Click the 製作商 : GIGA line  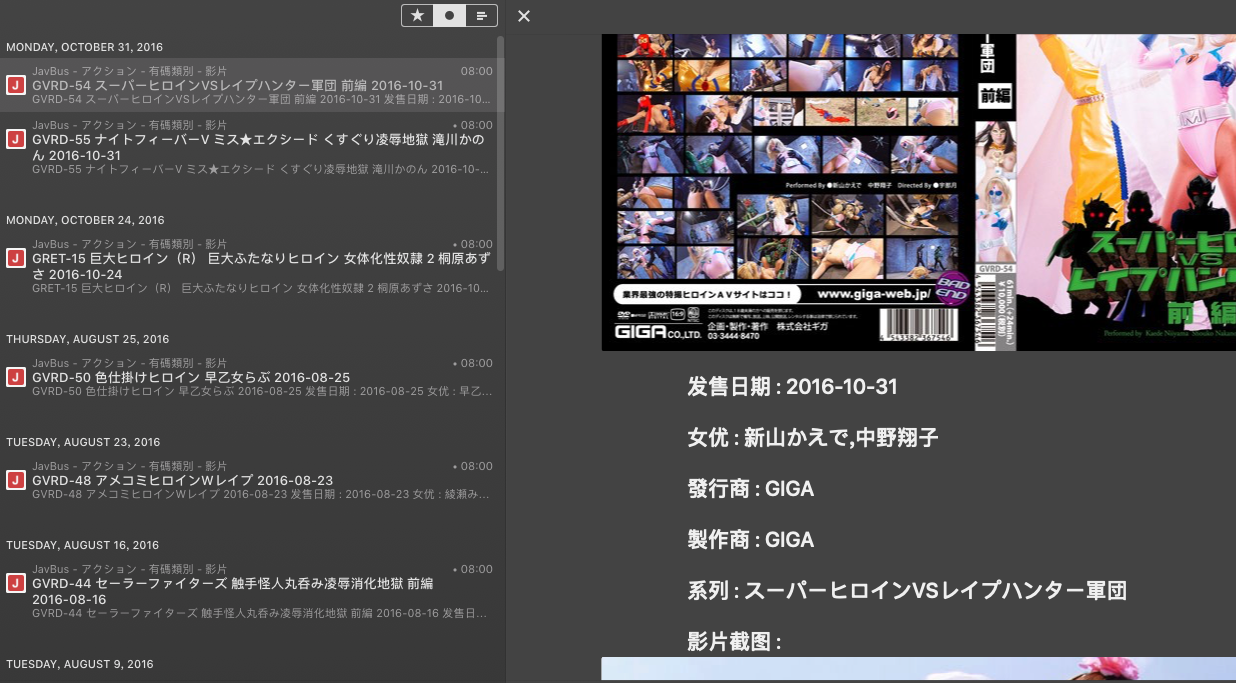tap(751, 540)
